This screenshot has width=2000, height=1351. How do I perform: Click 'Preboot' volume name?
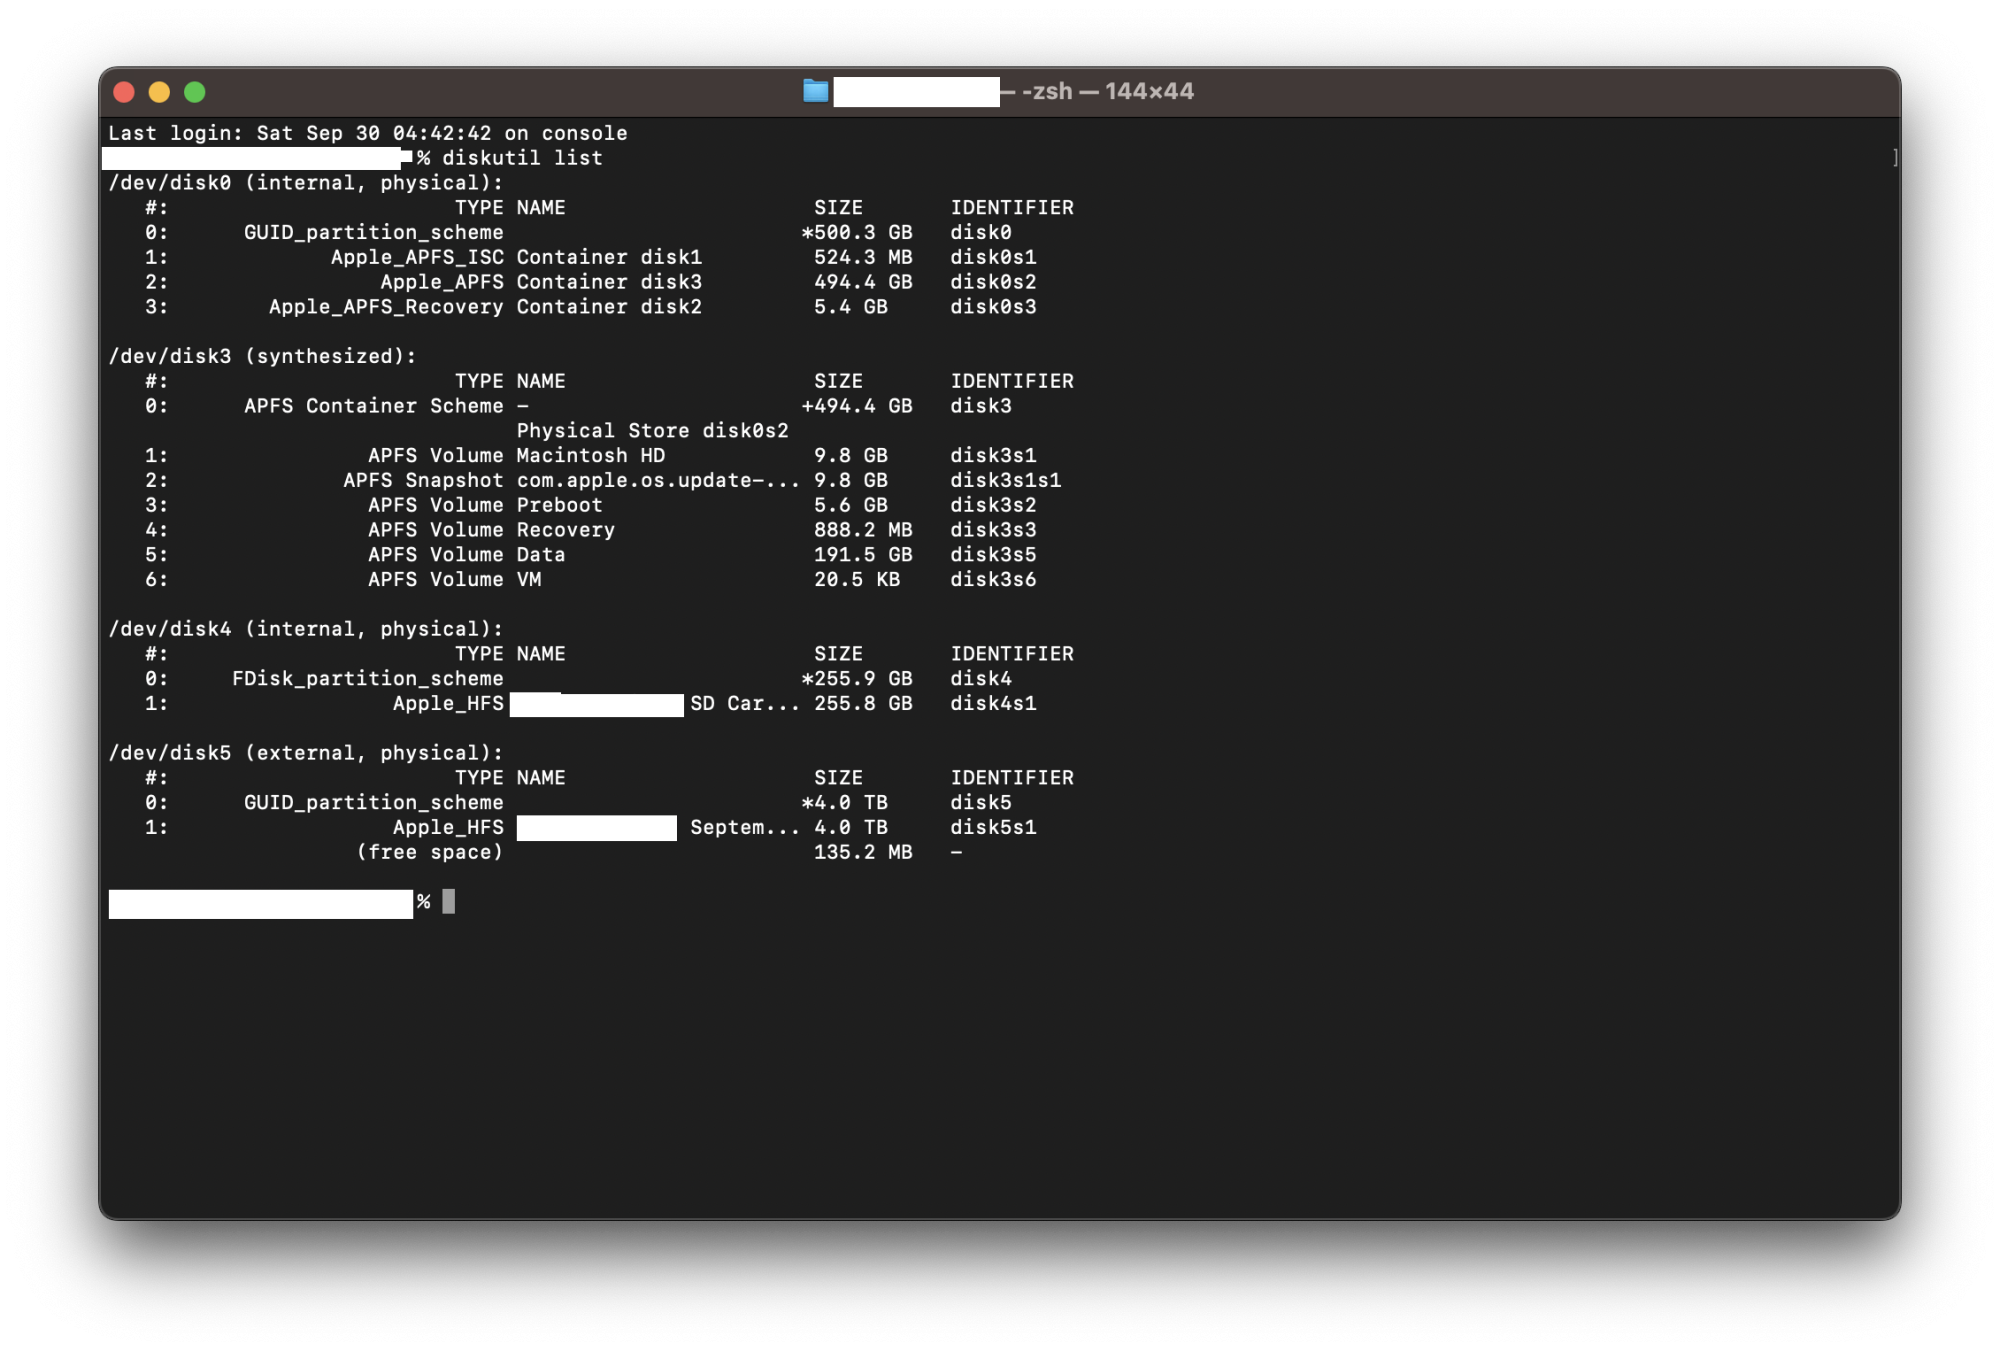(559, 505)
